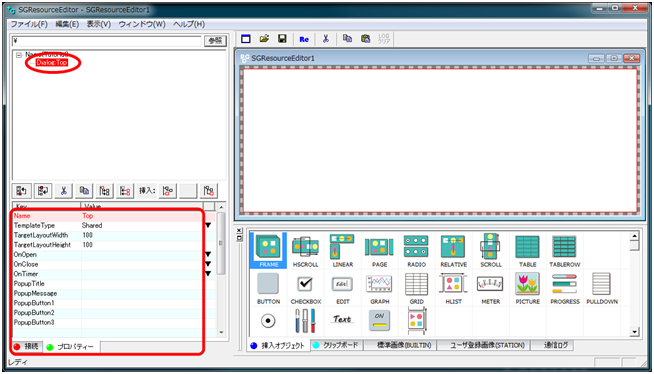The height and width of the screenshot is (374, 654).
Task: Select the PAGE insert object
Action: coord(379,250)
